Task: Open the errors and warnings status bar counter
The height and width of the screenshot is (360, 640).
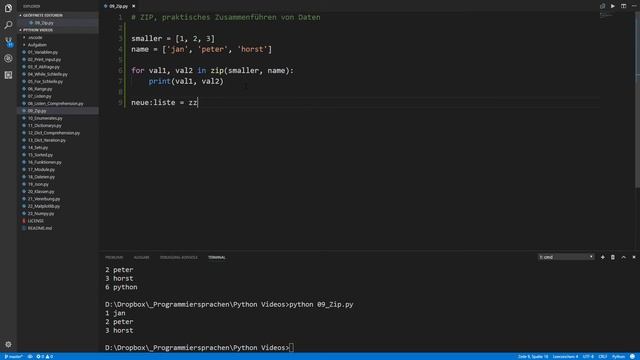Action: coord(44,356)
